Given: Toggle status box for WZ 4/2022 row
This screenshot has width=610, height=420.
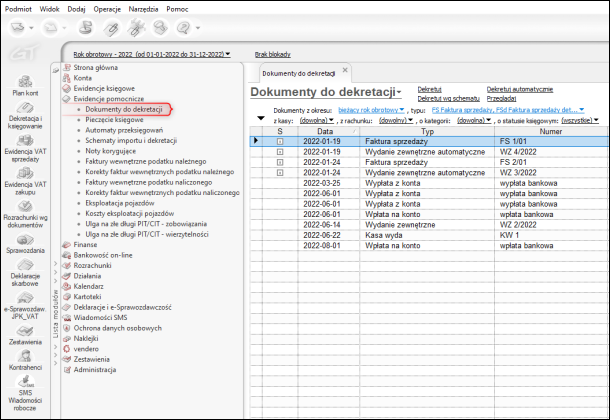Looking at the screenshot, I should 280,152.
